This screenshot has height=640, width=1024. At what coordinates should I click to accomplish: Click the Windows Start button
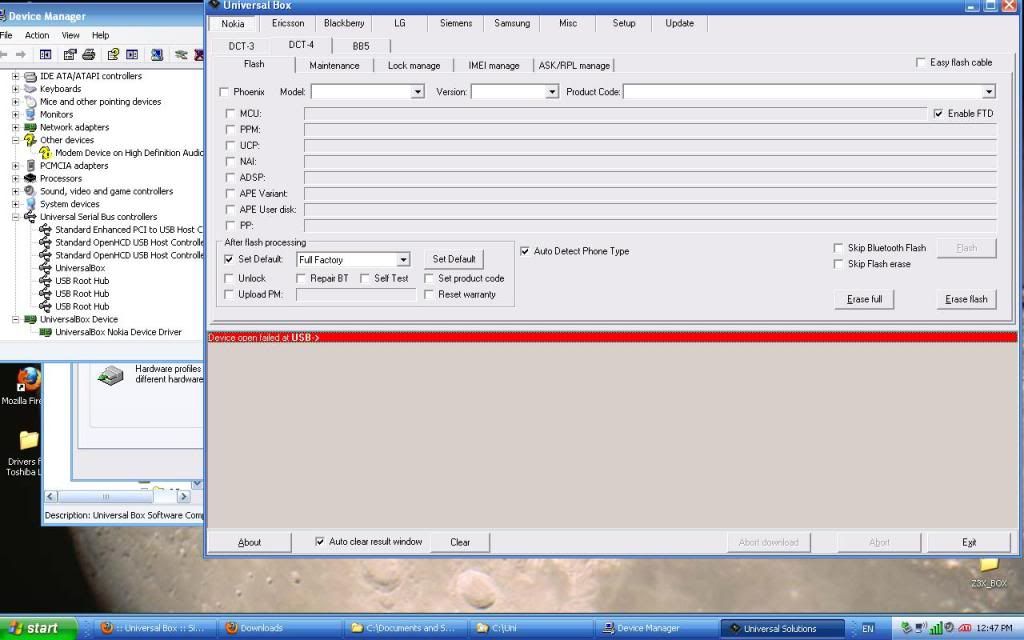click(38, 628)
